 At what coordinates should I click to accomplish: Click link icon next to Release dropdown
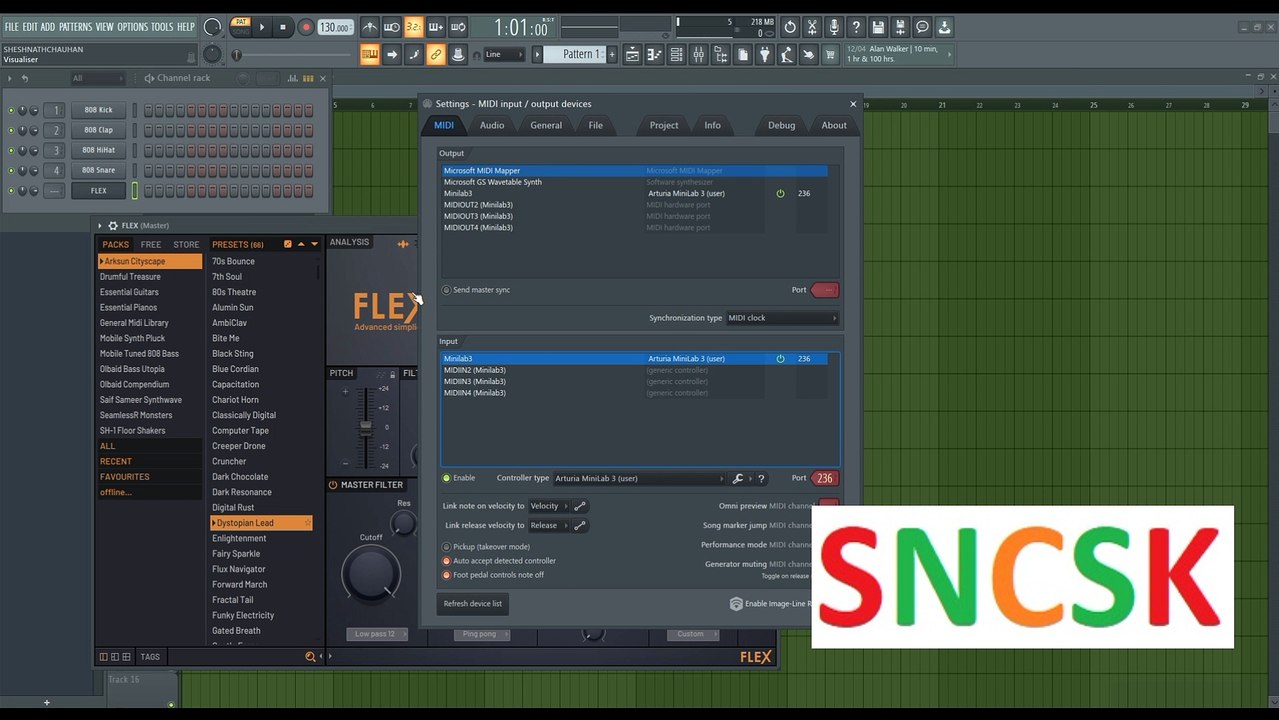[x=580, y=525]
